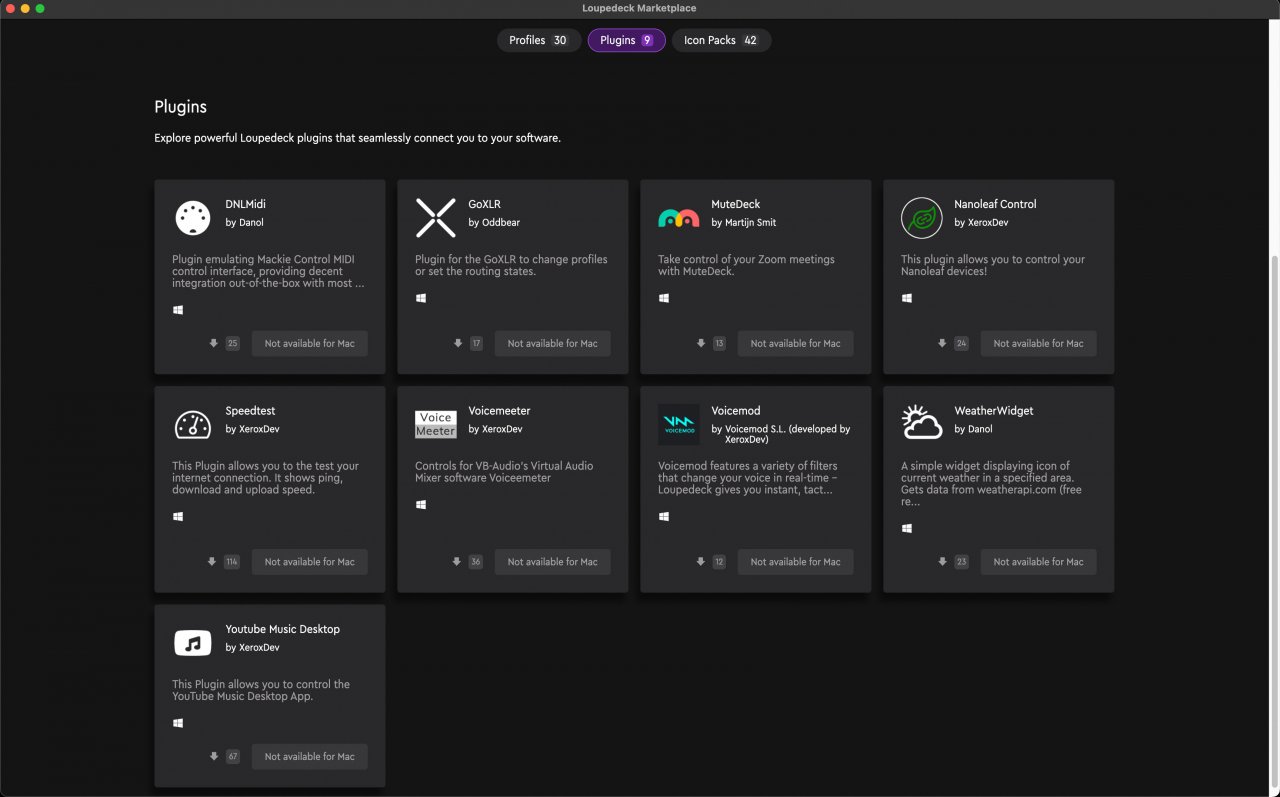Select the Voicemod logo icon

point(679,424)
